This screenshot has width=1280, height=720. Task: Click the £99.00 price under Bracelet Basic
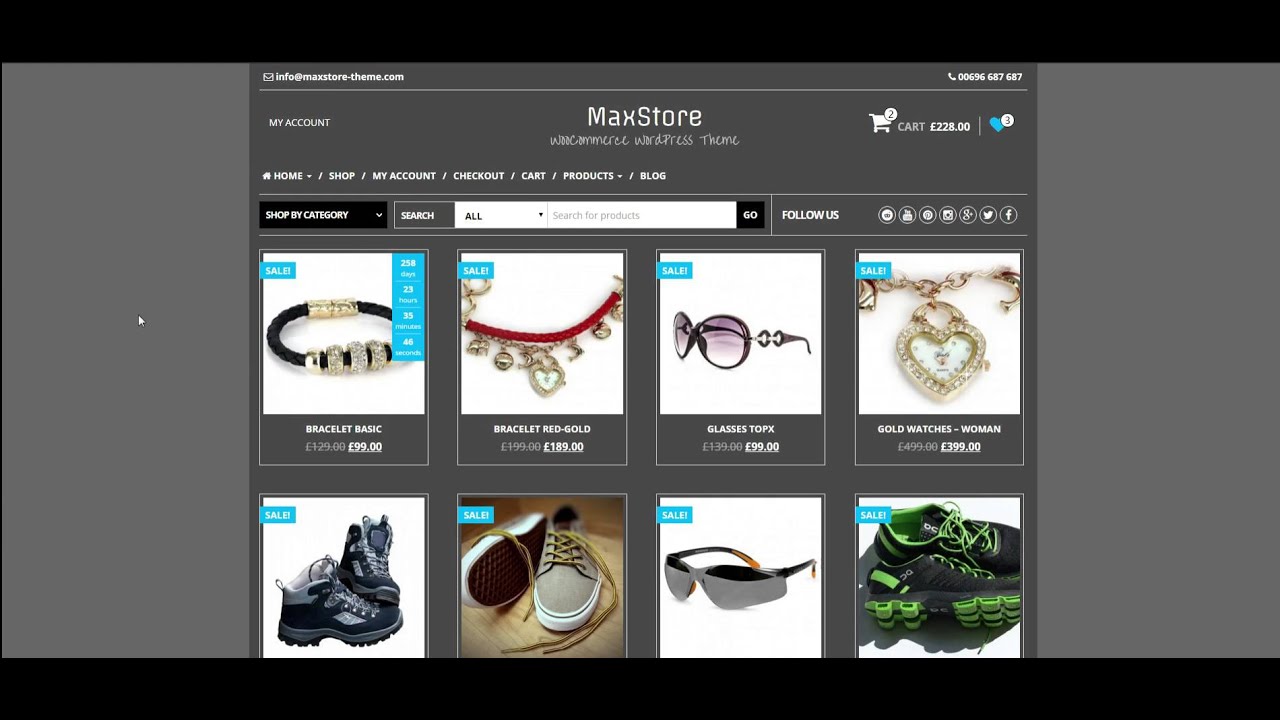365,447
